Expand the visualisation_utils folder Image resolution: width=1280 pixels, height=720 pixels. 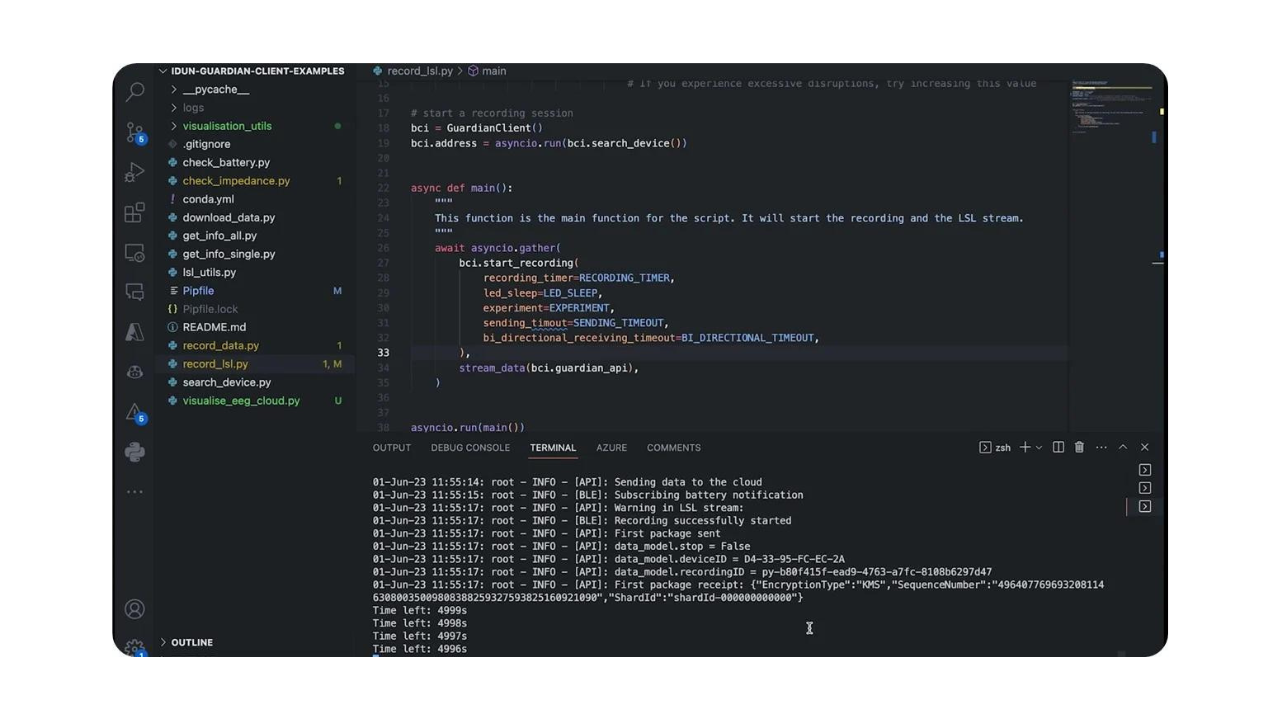tap(226, 126)
